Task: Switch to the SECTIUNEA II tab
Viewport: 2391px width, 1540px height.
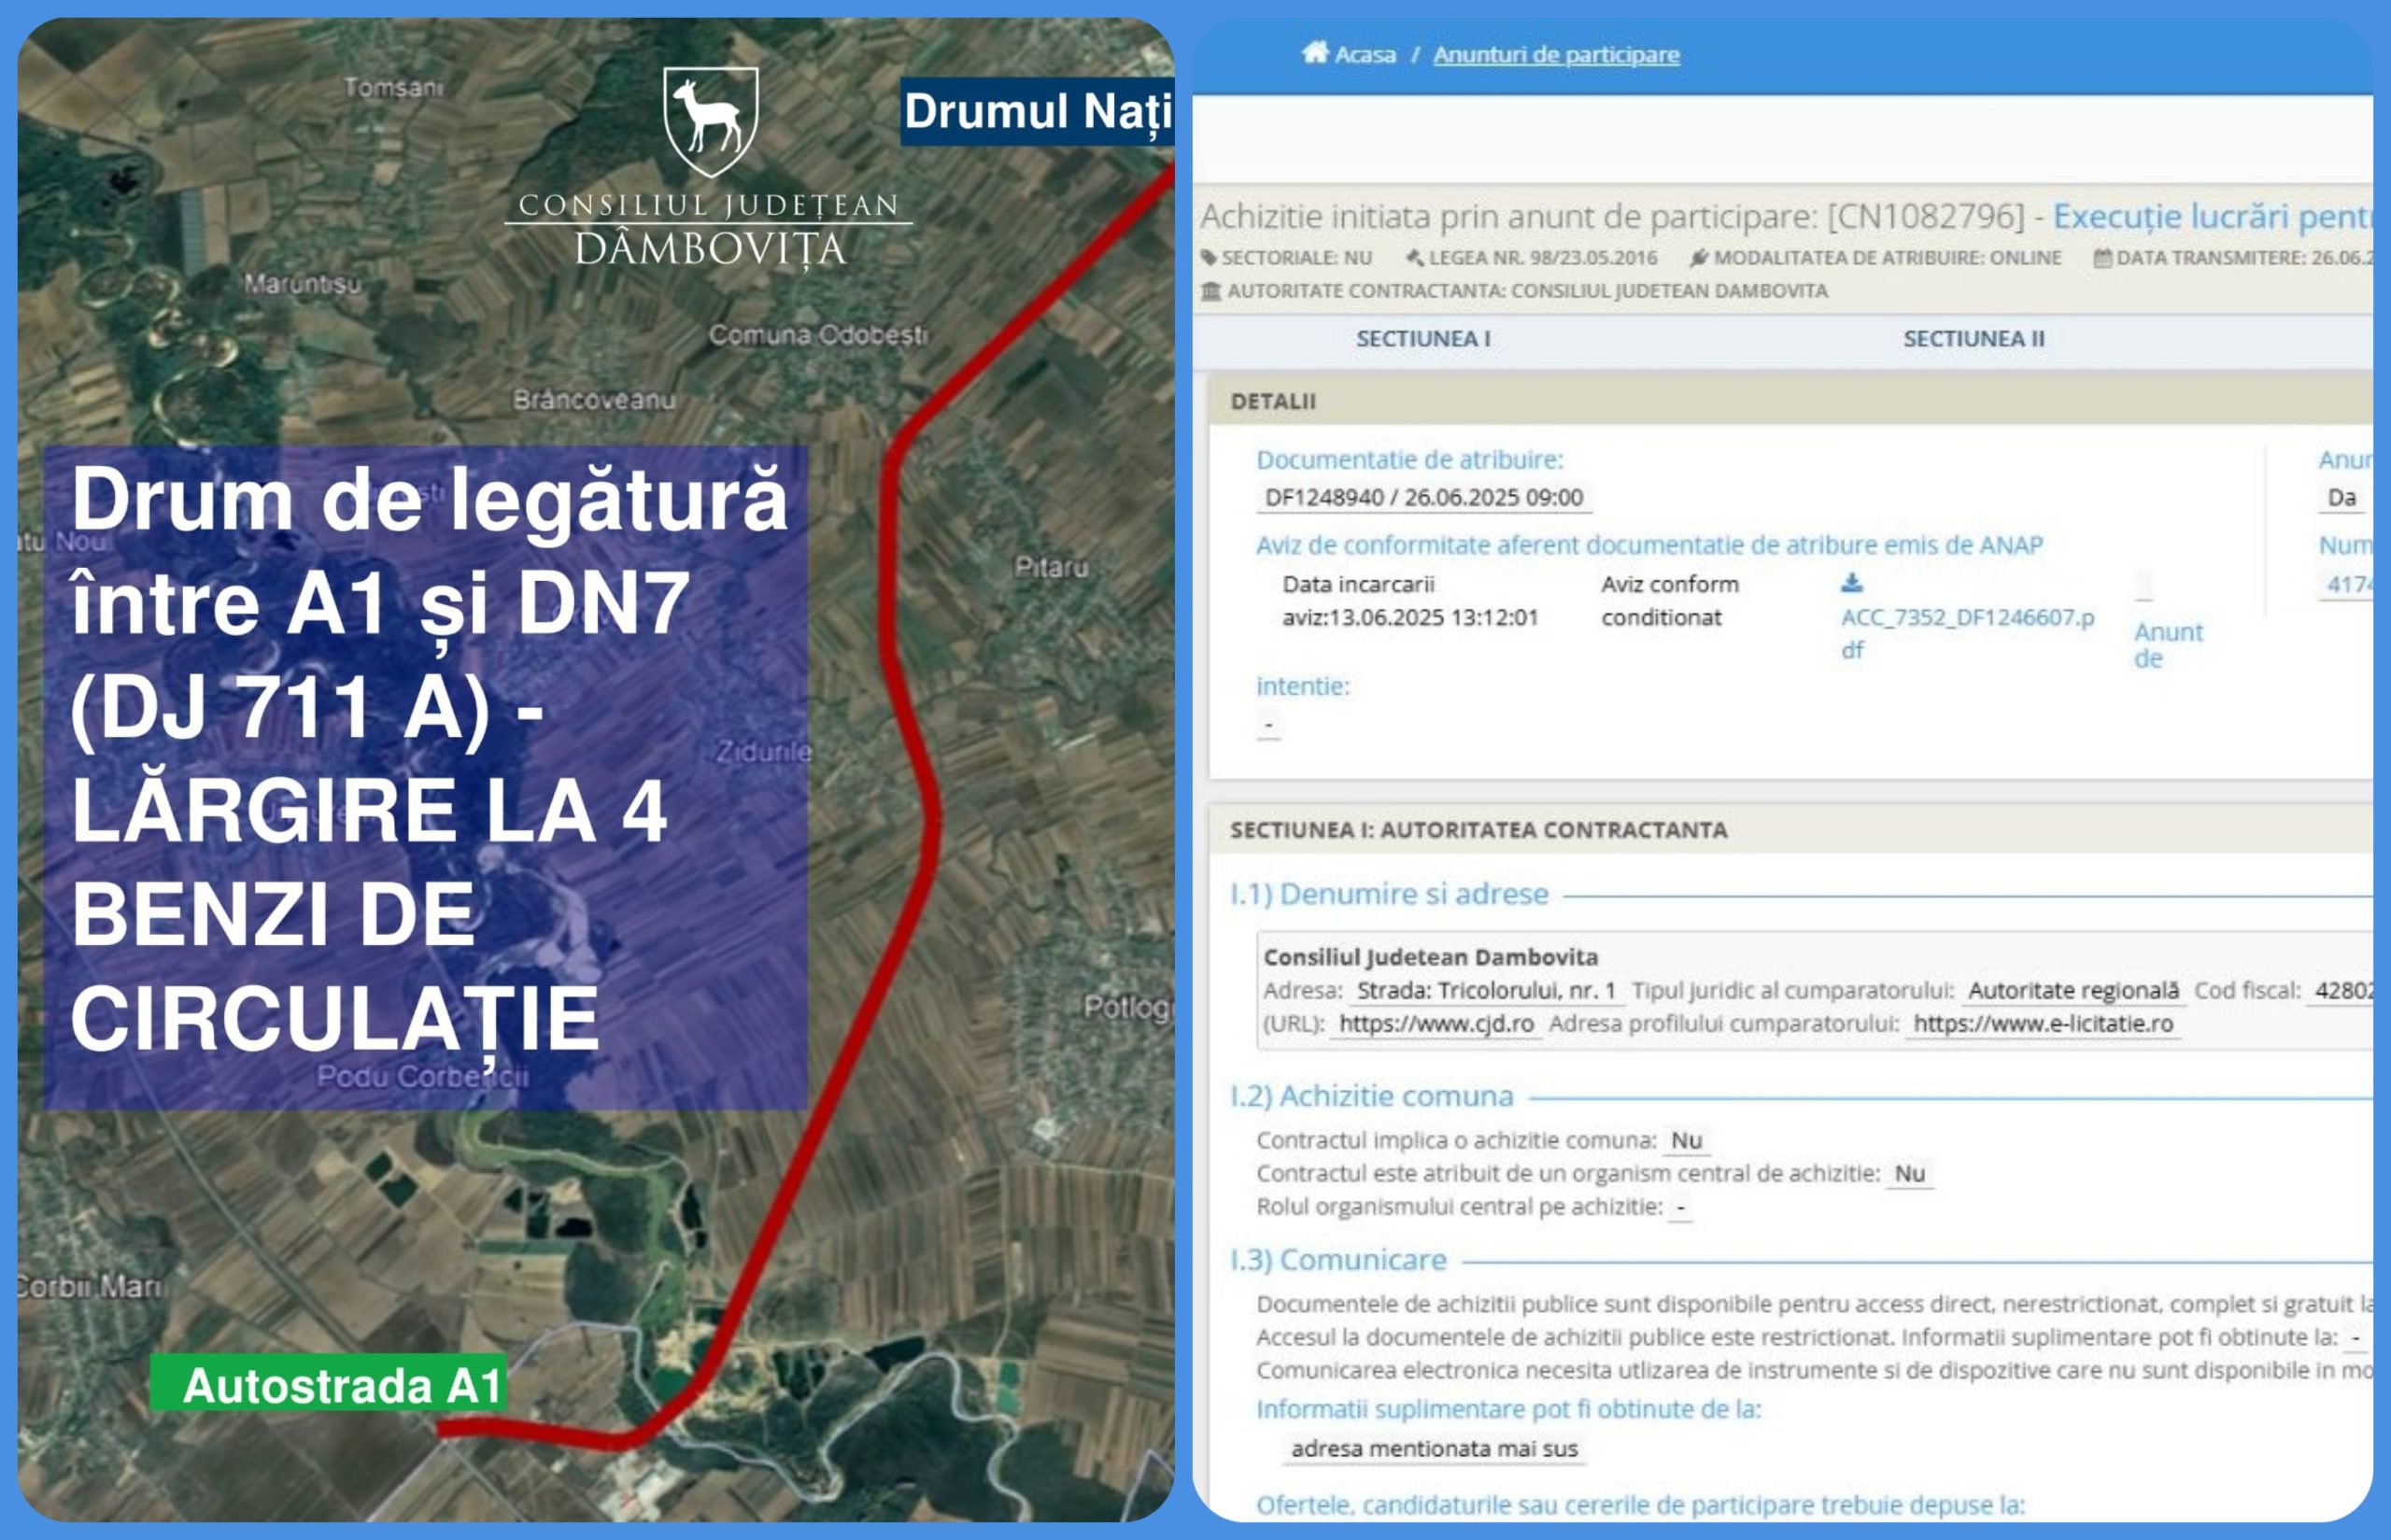Action: (1974, 339)
